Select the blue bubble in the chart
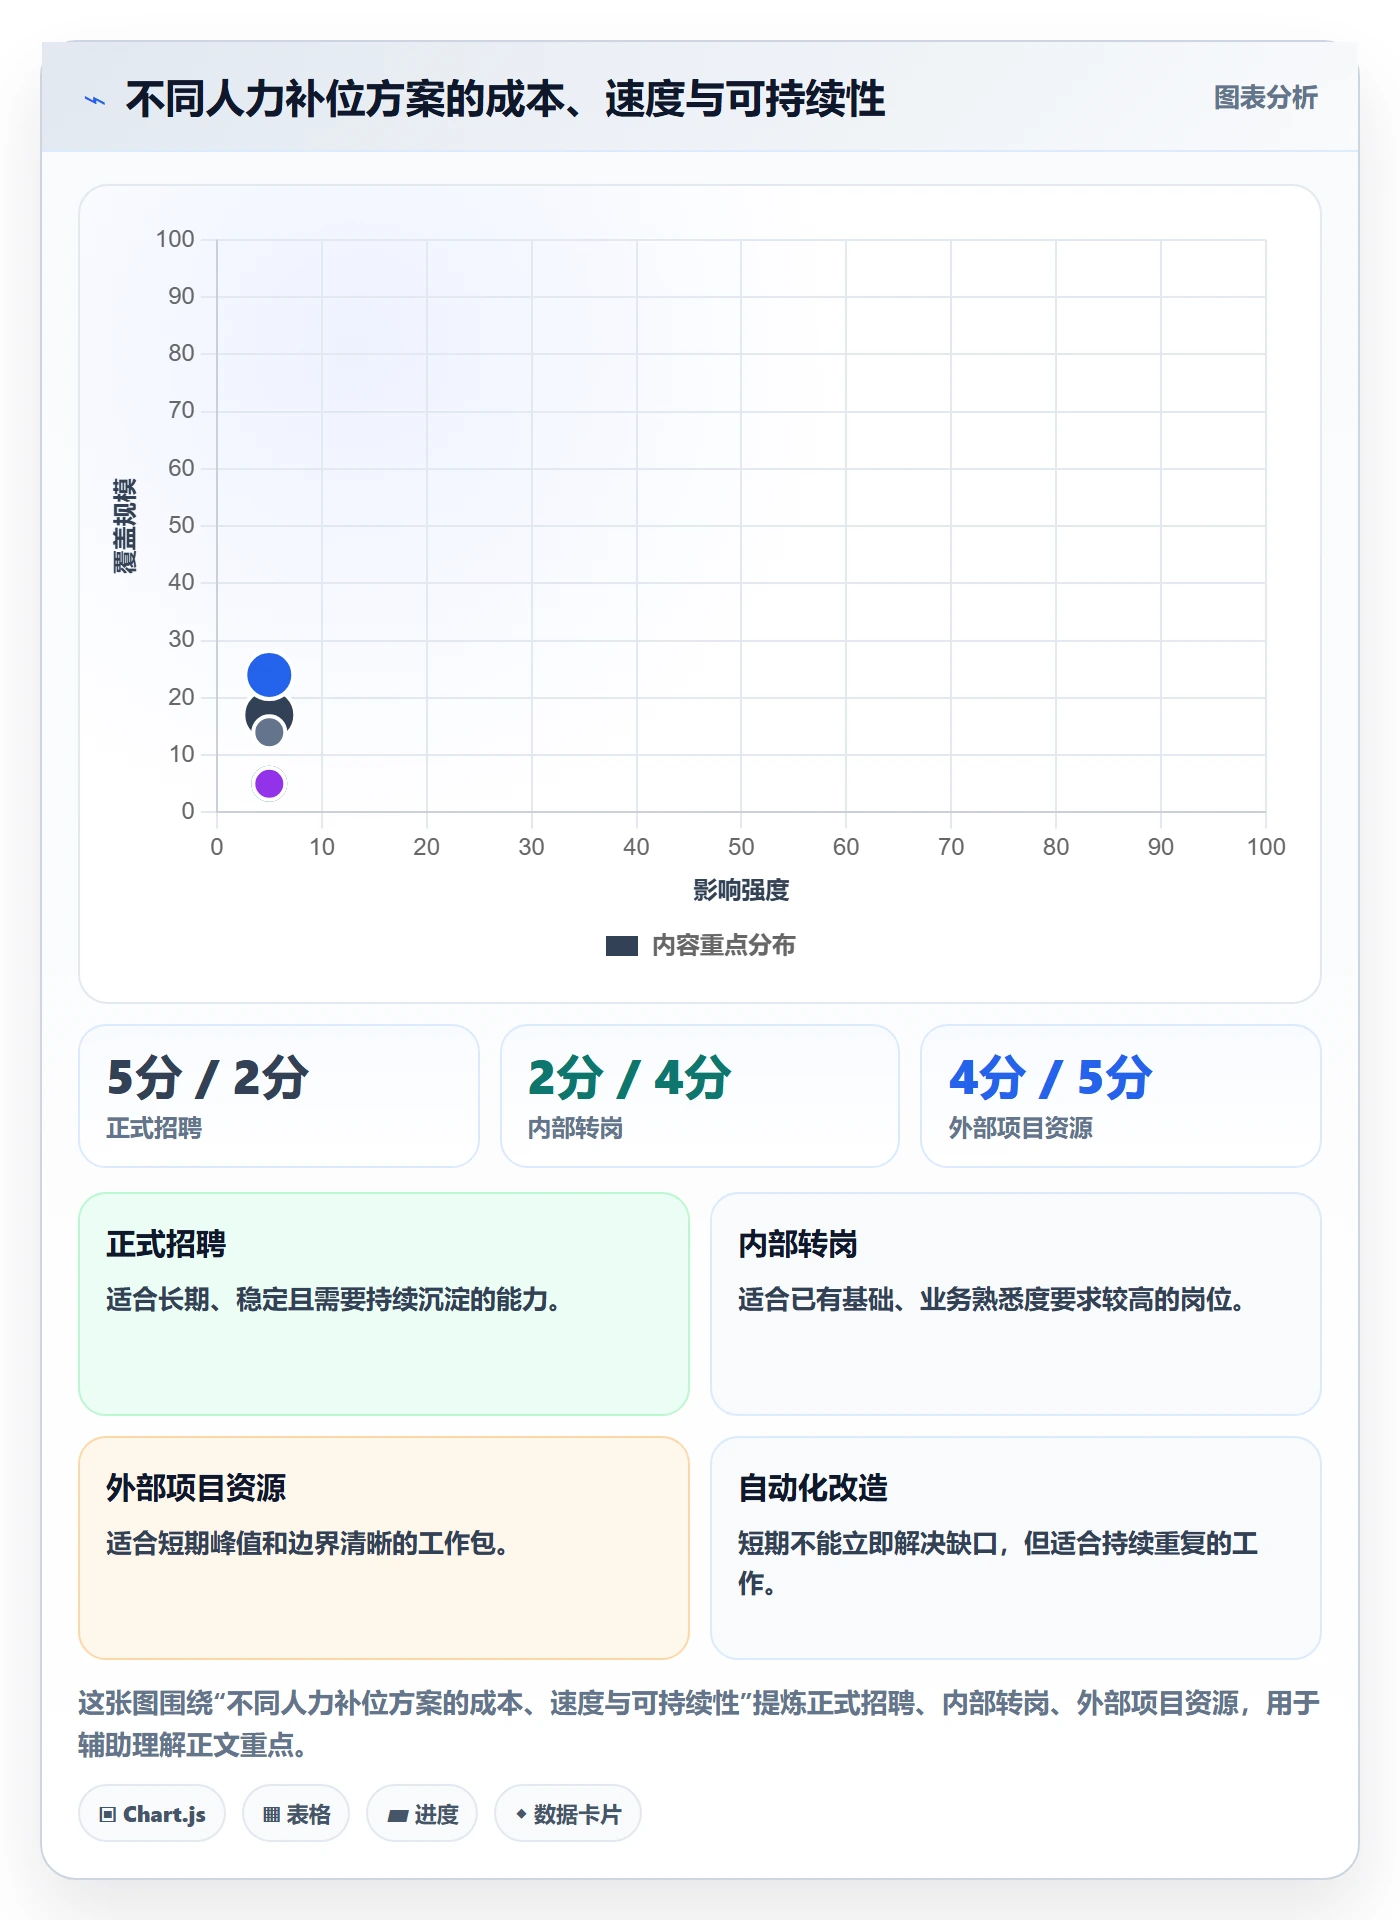The width and height of the screenshot is (1400, 1920). click(x=269, y=675)
